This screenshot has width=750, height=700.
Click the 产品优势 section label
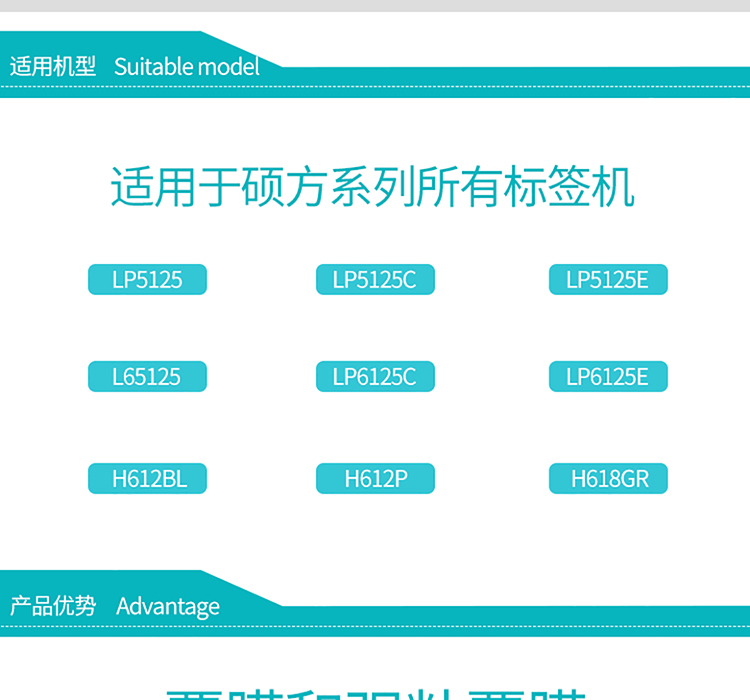(x=53, y=606)
